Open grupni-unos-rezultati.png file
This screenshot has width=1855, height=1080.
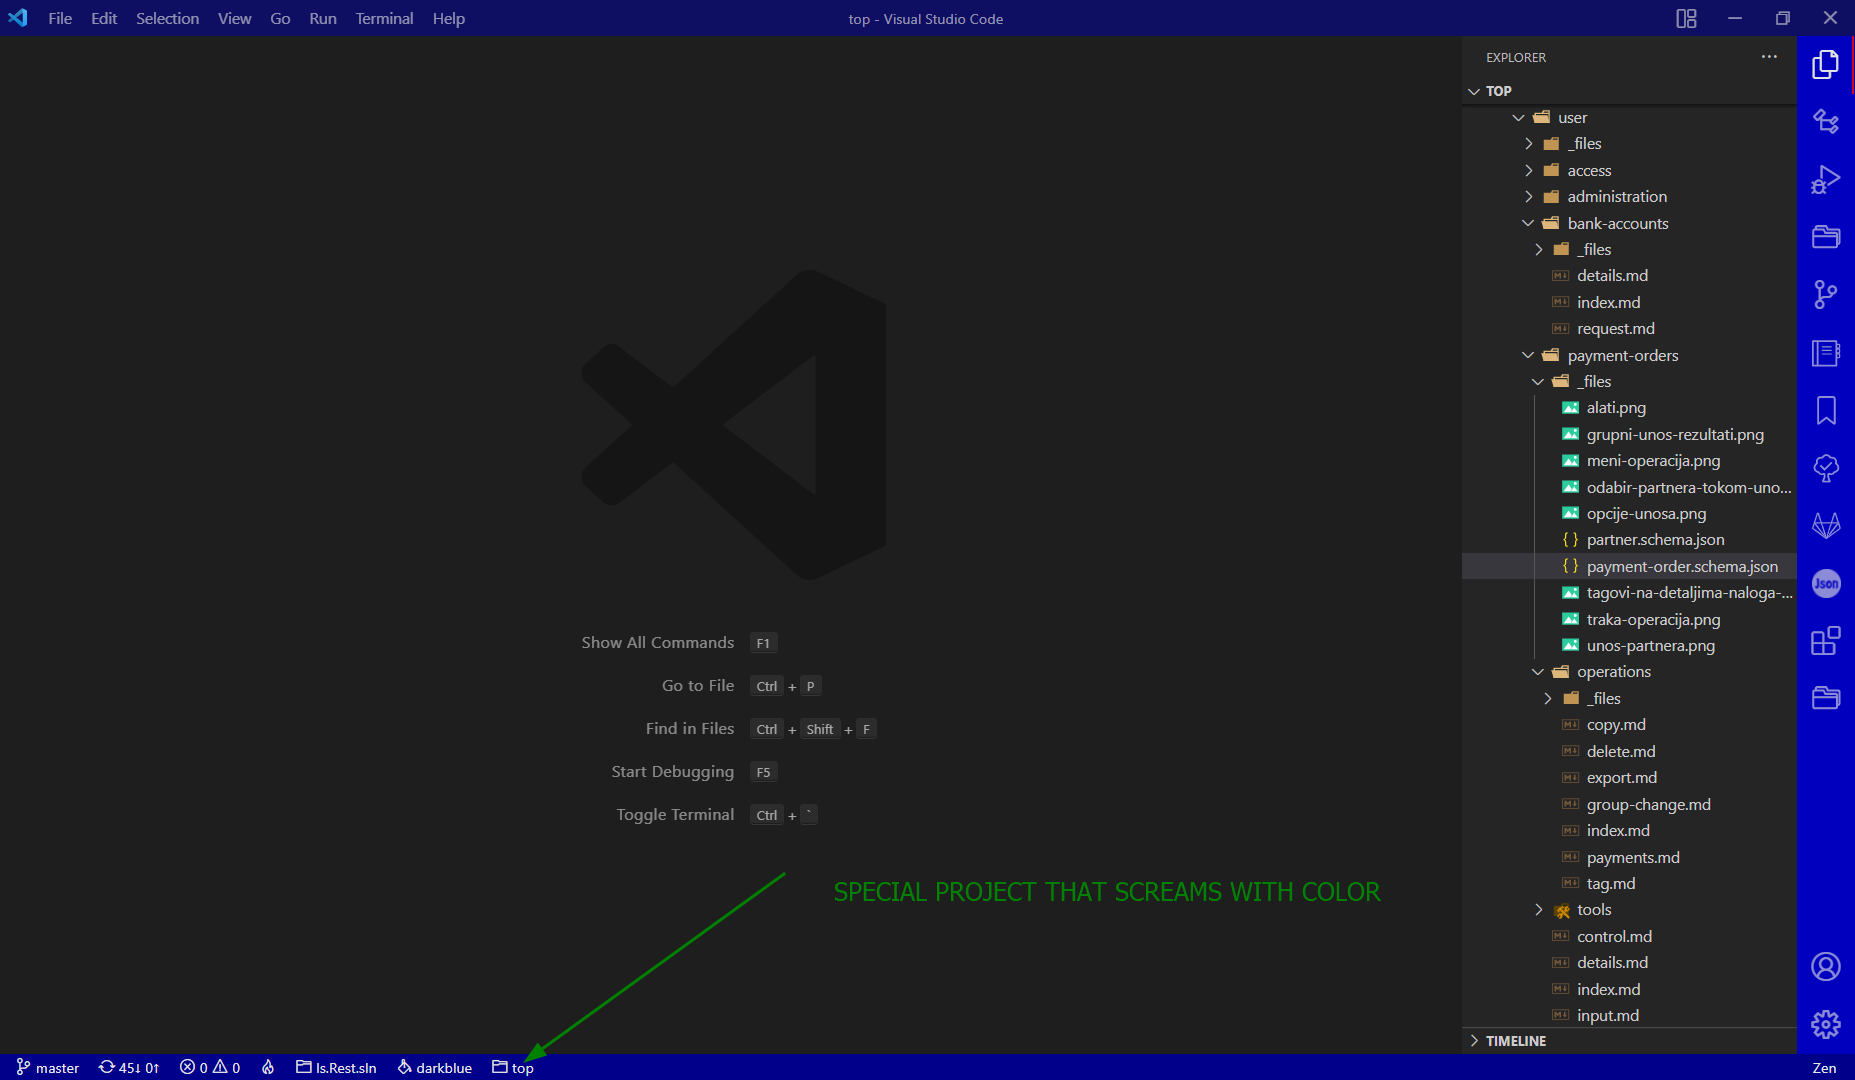coord(1629,434)
